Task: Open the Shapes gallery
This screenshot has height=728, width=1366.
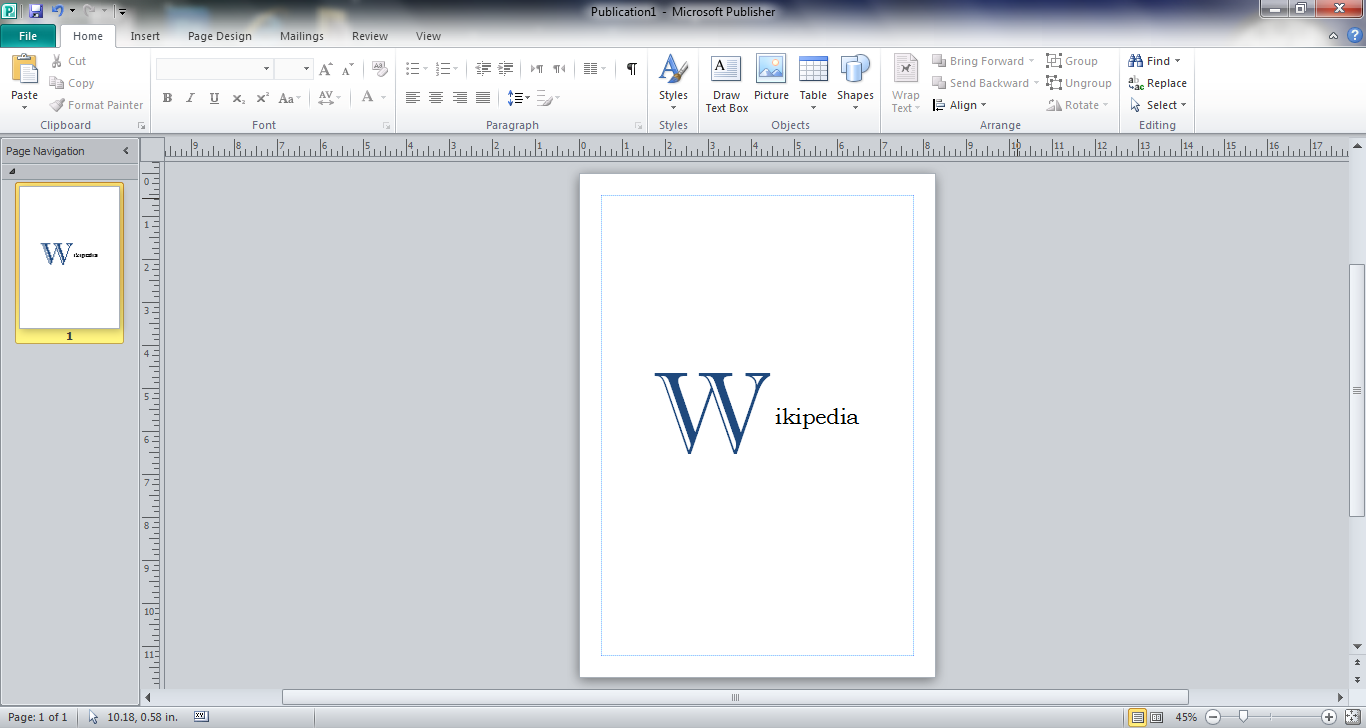Action: [855, 72]
